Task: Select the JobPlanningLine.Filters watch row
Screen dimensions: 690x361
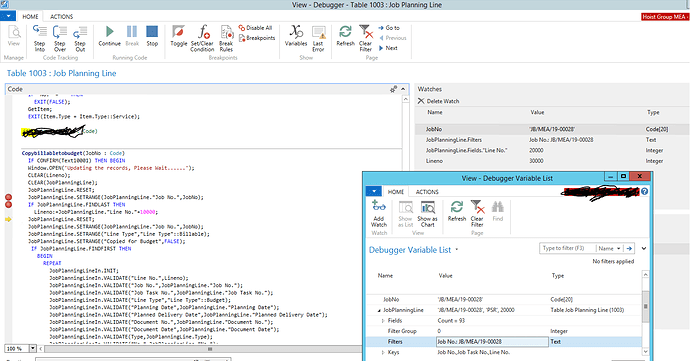Action: pyautogui.click(x=552, y=140)
